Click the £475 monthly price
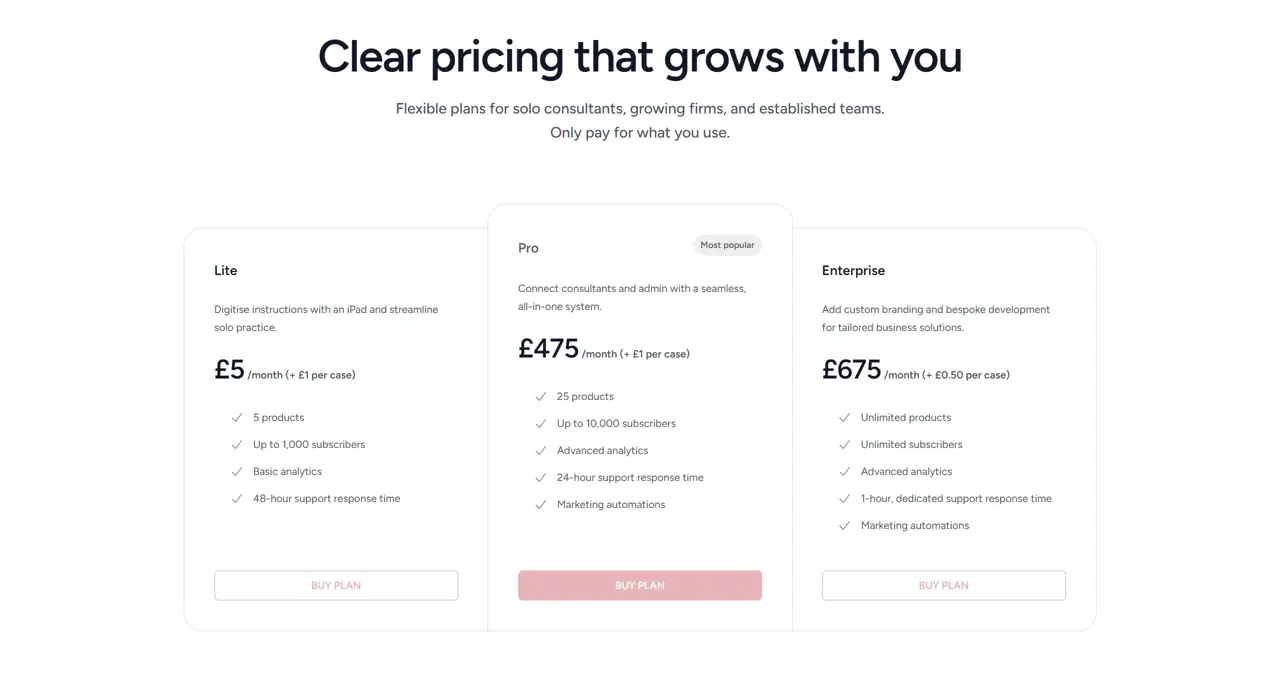Screen dimensions: 1280x699 tap(549, 349)
